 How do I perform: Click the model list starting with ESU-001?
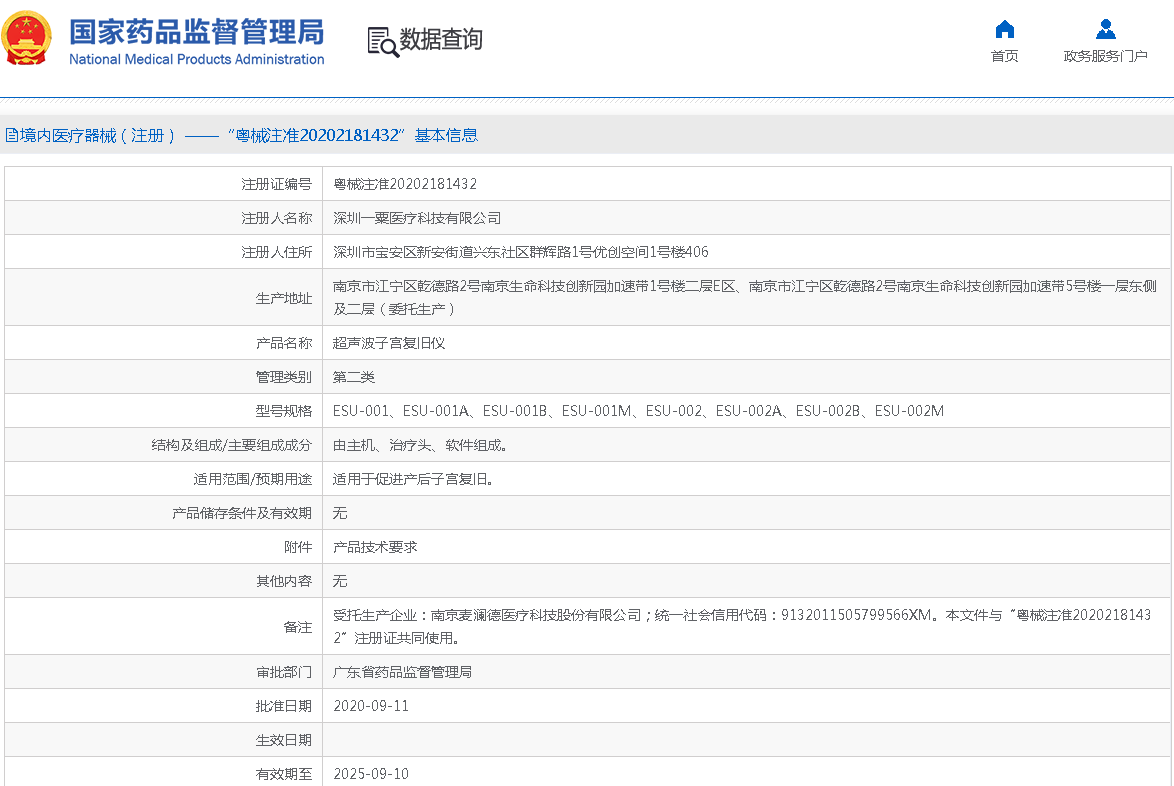[638, 411]
